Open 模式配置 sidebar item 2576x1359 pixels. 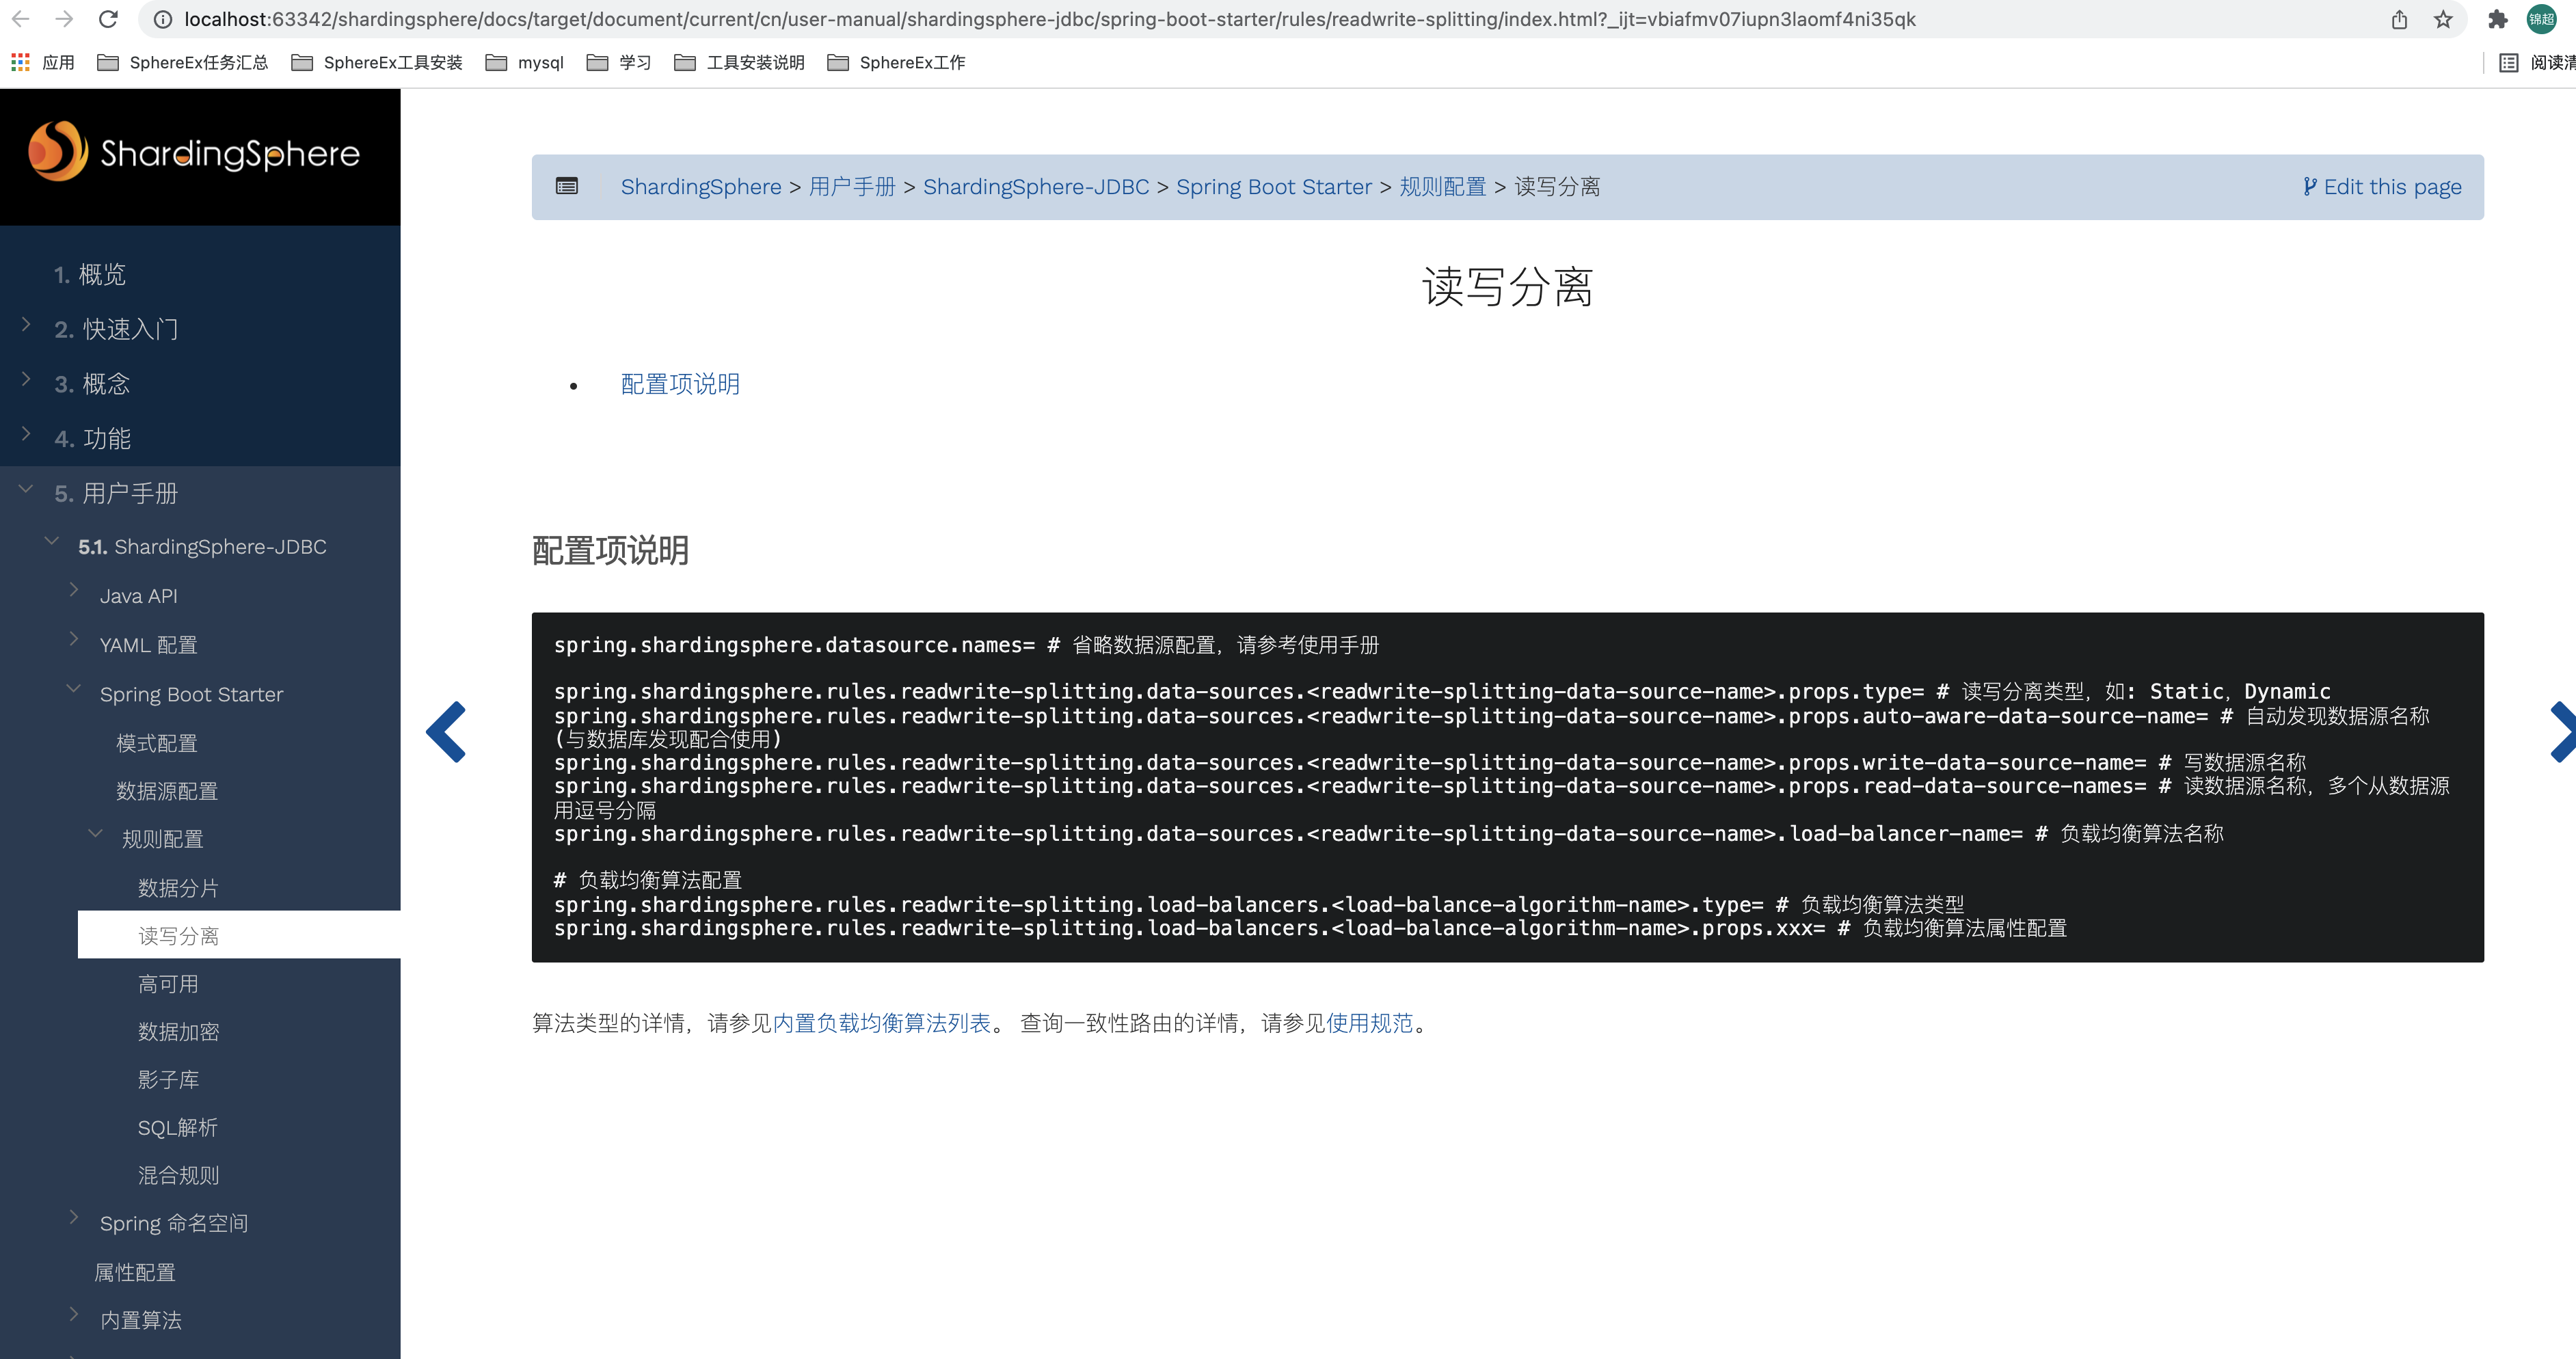point(157,743)
